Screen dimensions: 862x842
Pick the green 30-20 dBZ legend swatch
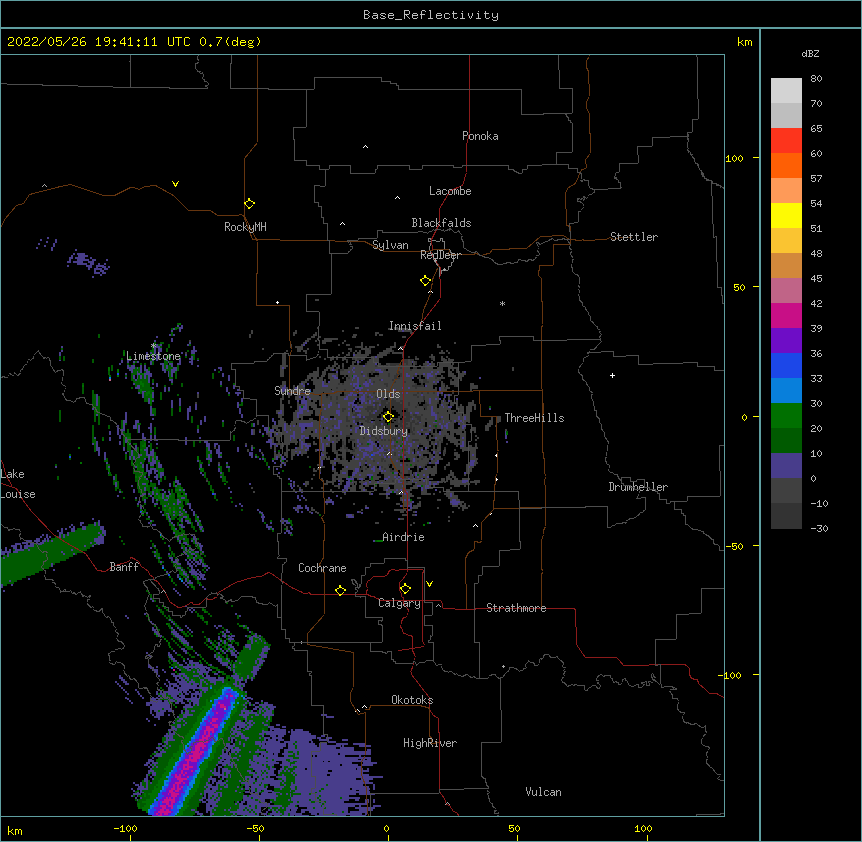786,416
